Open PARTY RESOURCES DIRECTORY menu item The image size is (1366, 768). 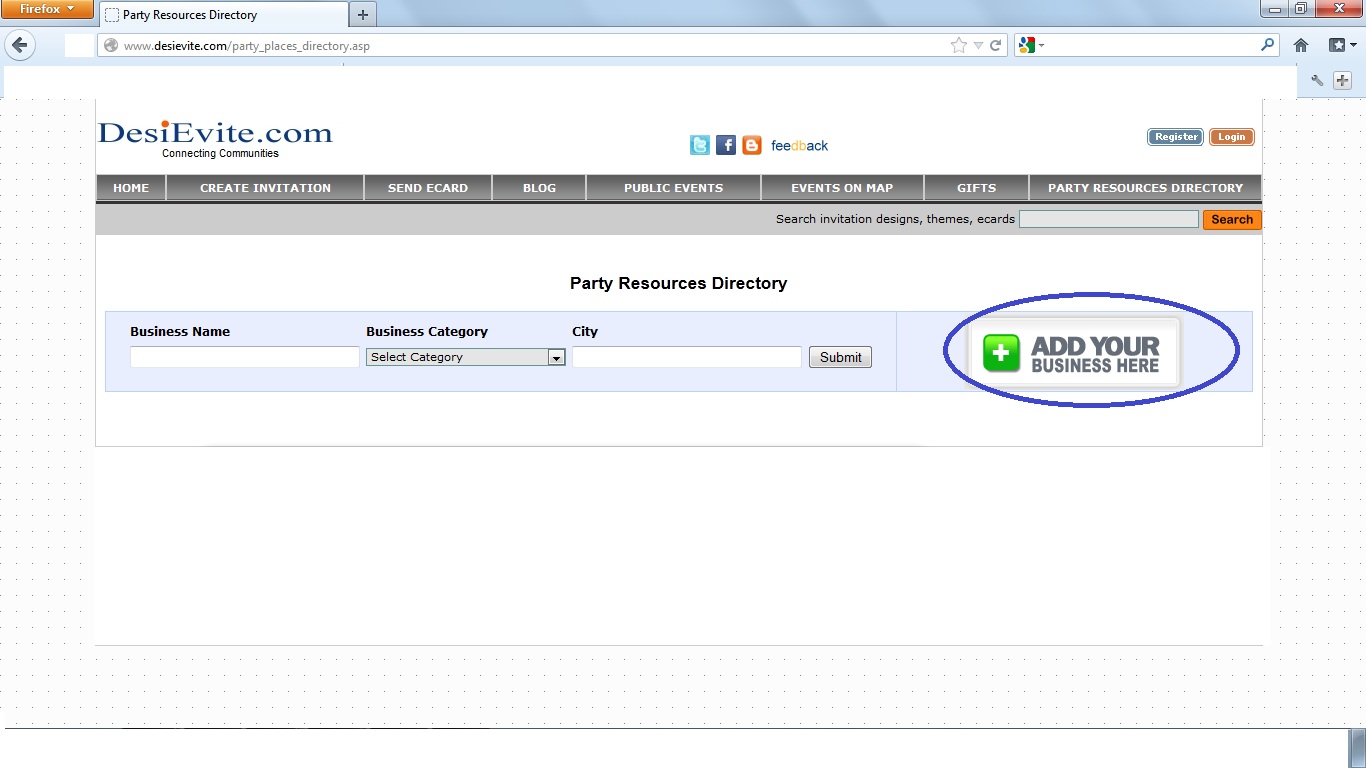point(1145,188)
